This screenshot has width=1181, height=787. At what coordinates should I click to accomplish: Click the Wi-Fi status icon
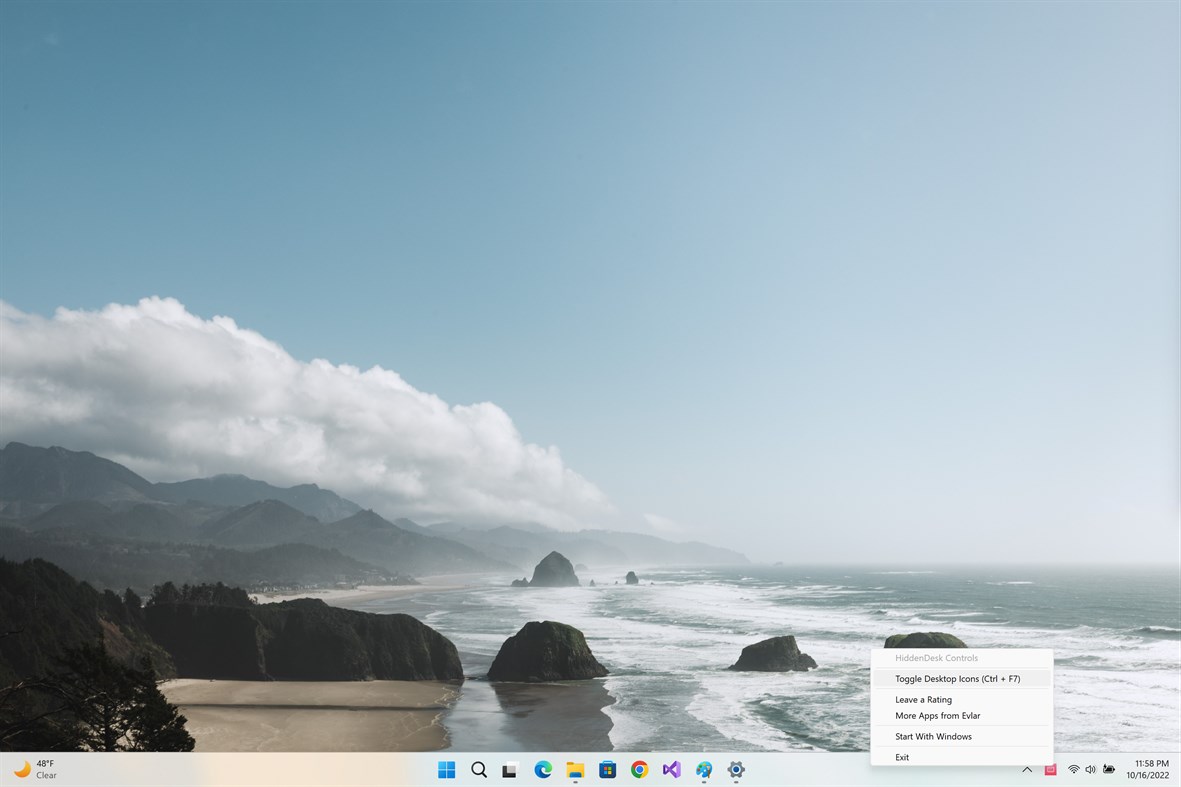1073,770
